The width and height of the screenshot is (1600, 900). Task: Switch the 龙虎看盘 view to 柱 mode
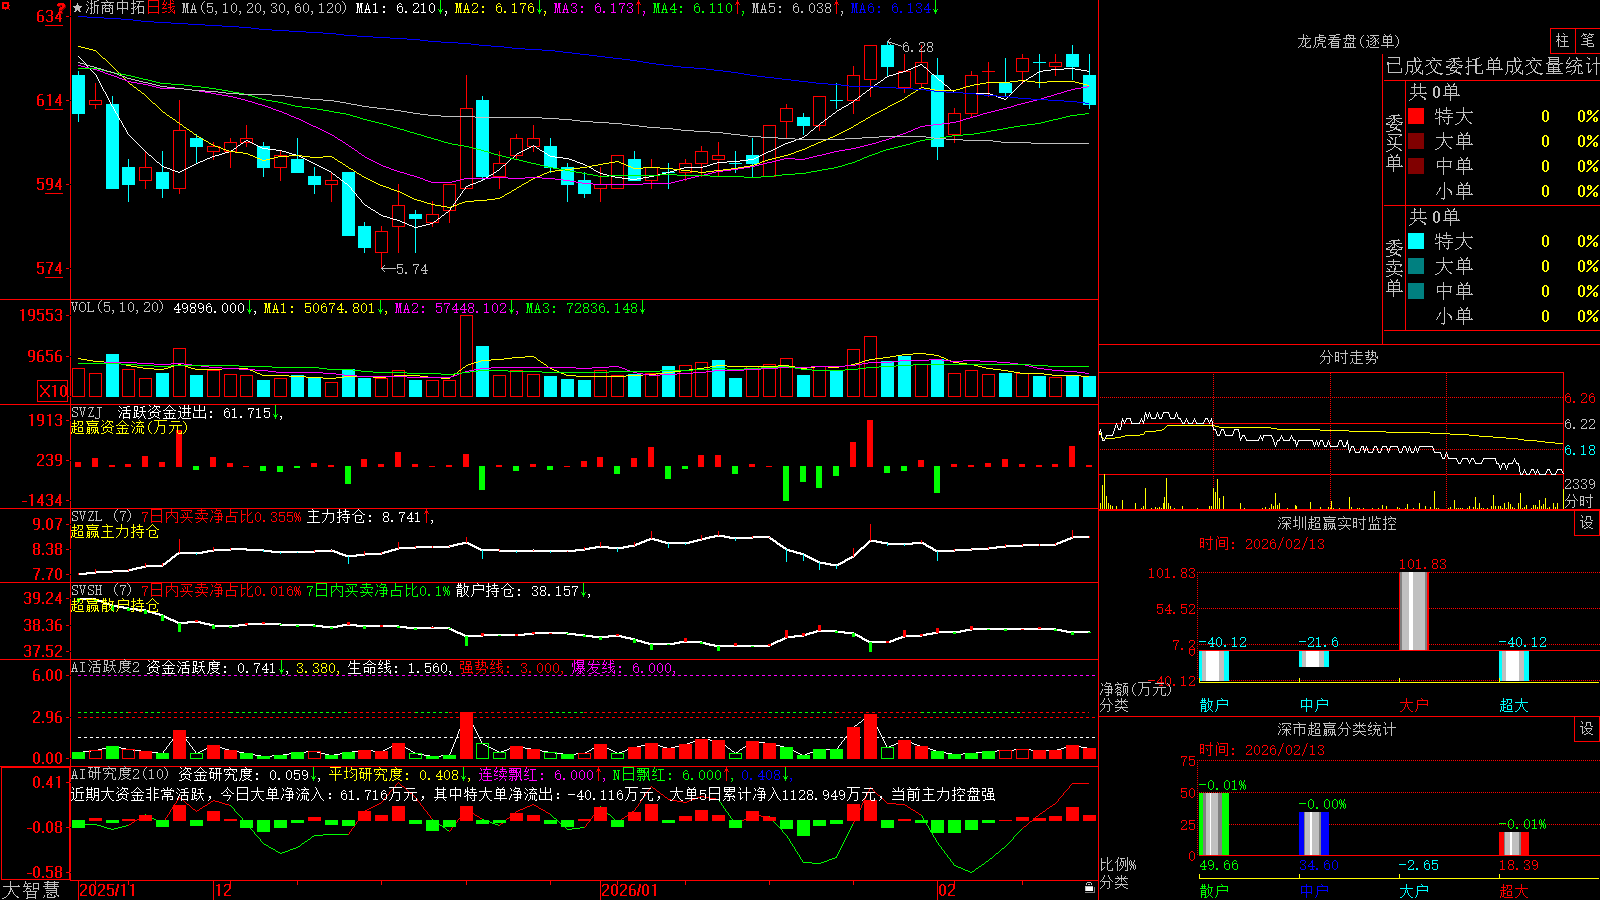(x=1562, y=40)
